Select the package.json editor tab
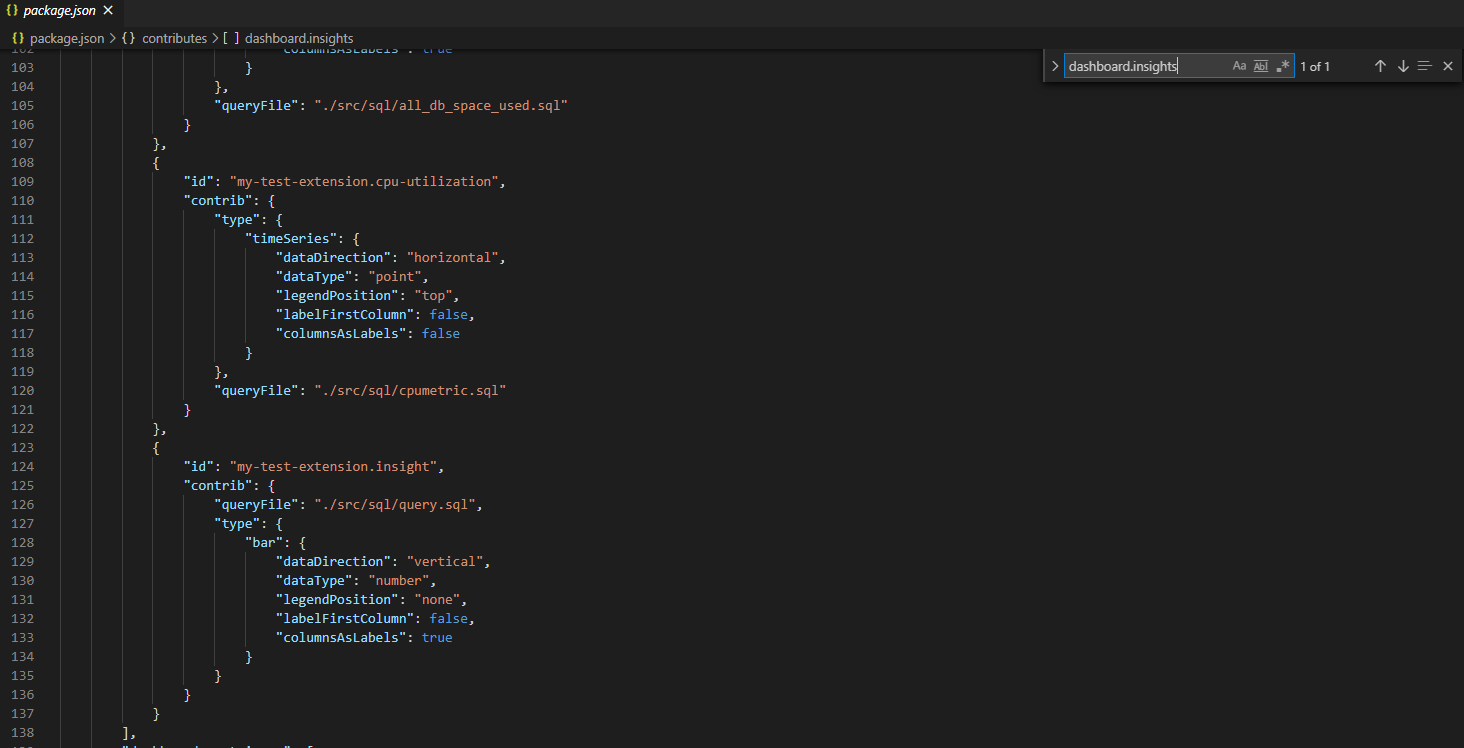 pos(60,11)
